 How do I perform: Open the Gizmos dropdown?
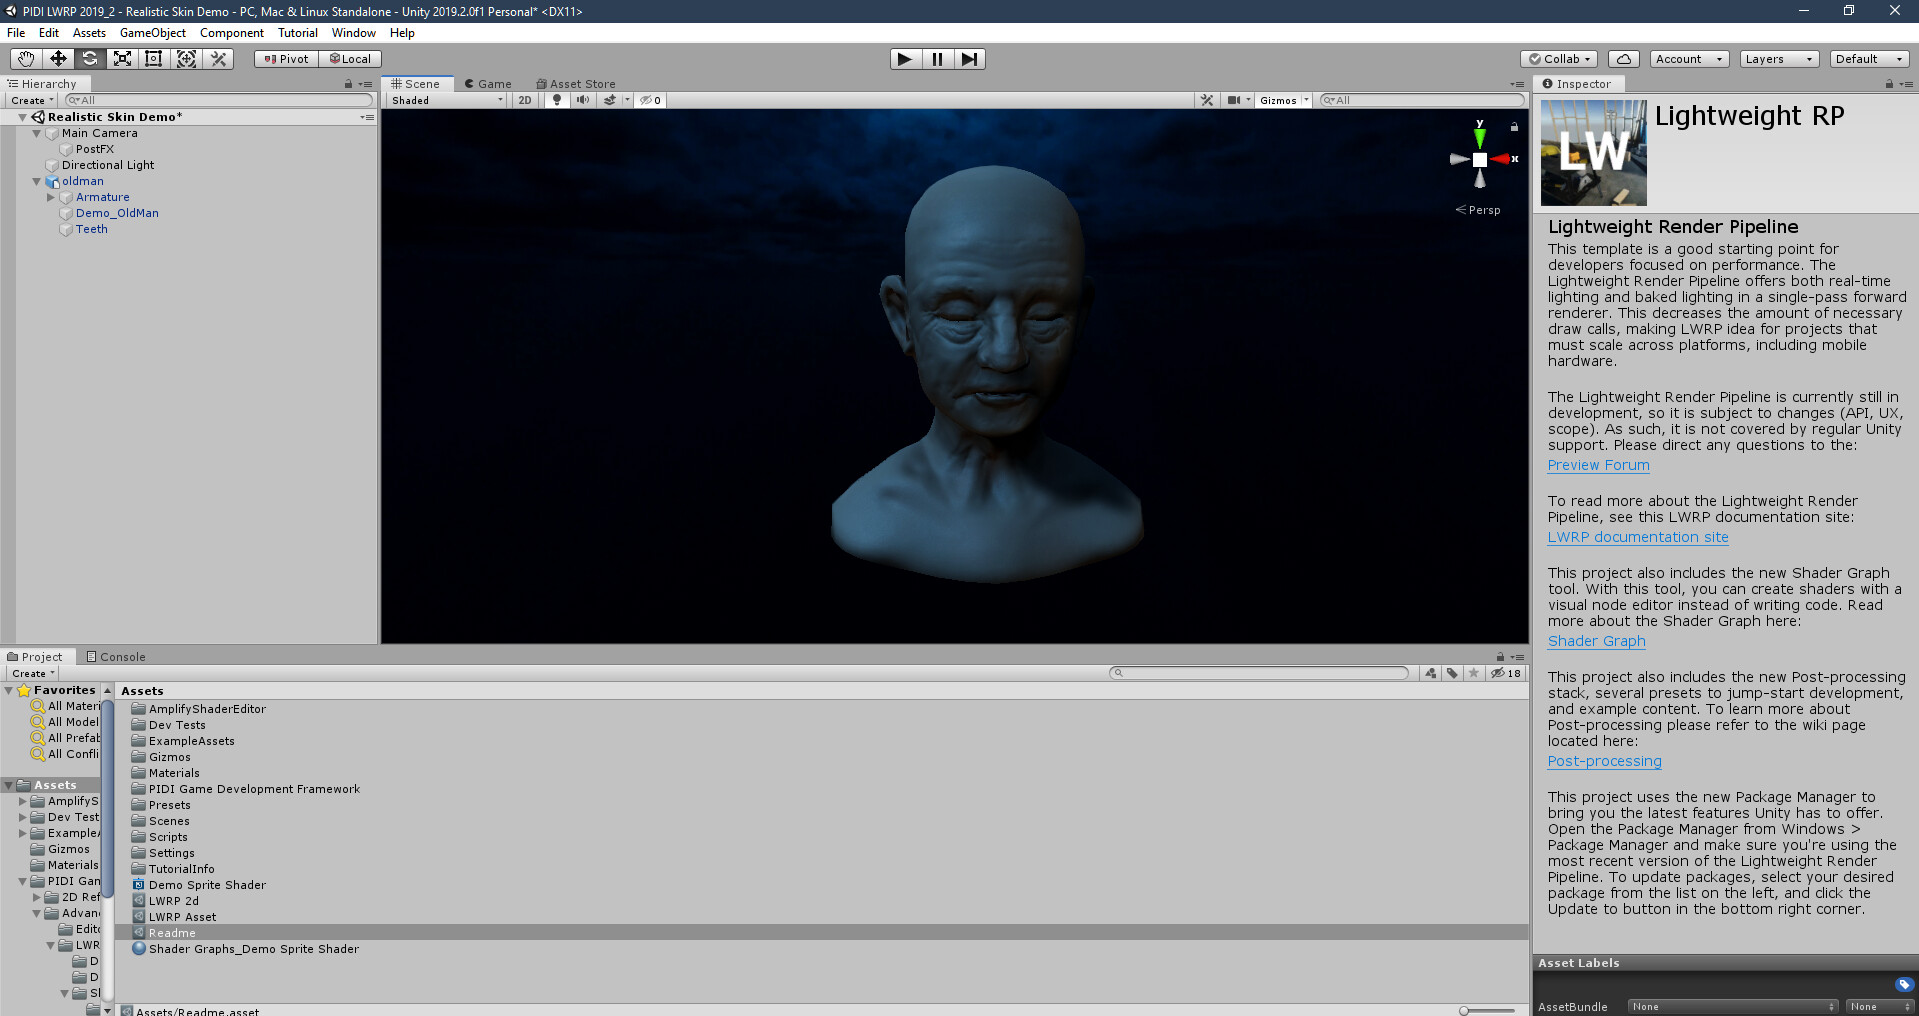tap(1284, 100)
